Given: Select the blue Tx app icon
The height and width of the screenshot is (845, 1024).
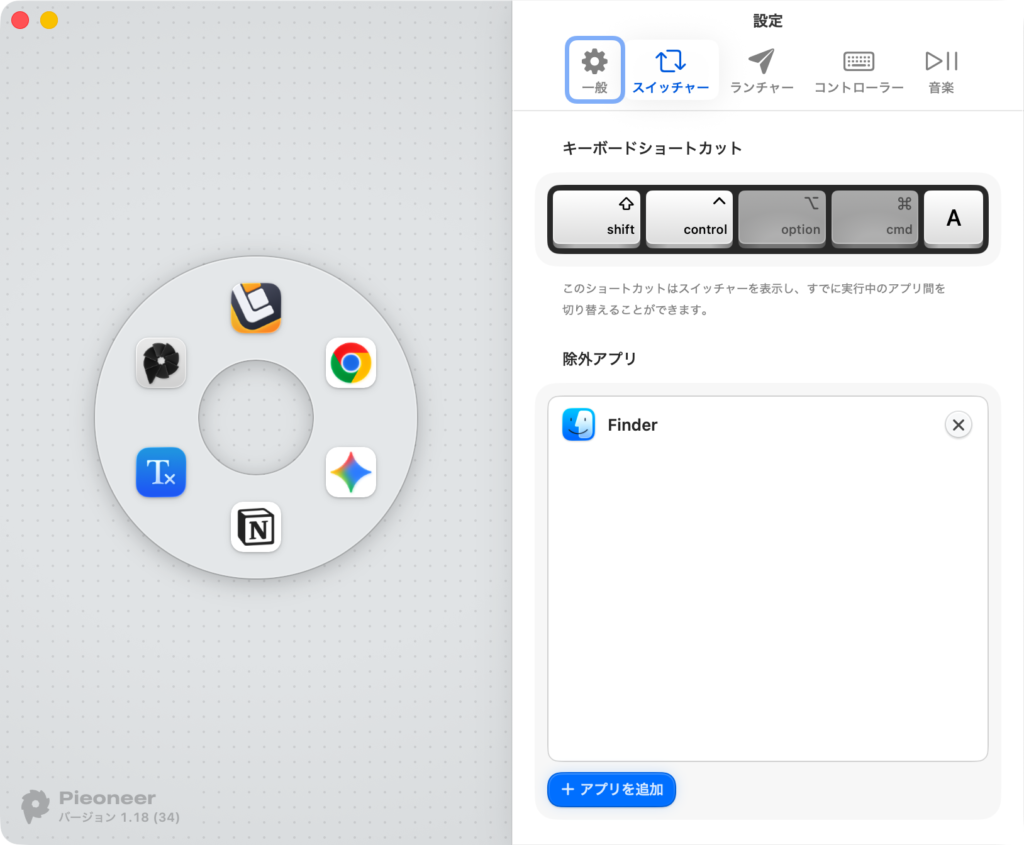Looking at the screenshot, I should [x=161, y=472].
